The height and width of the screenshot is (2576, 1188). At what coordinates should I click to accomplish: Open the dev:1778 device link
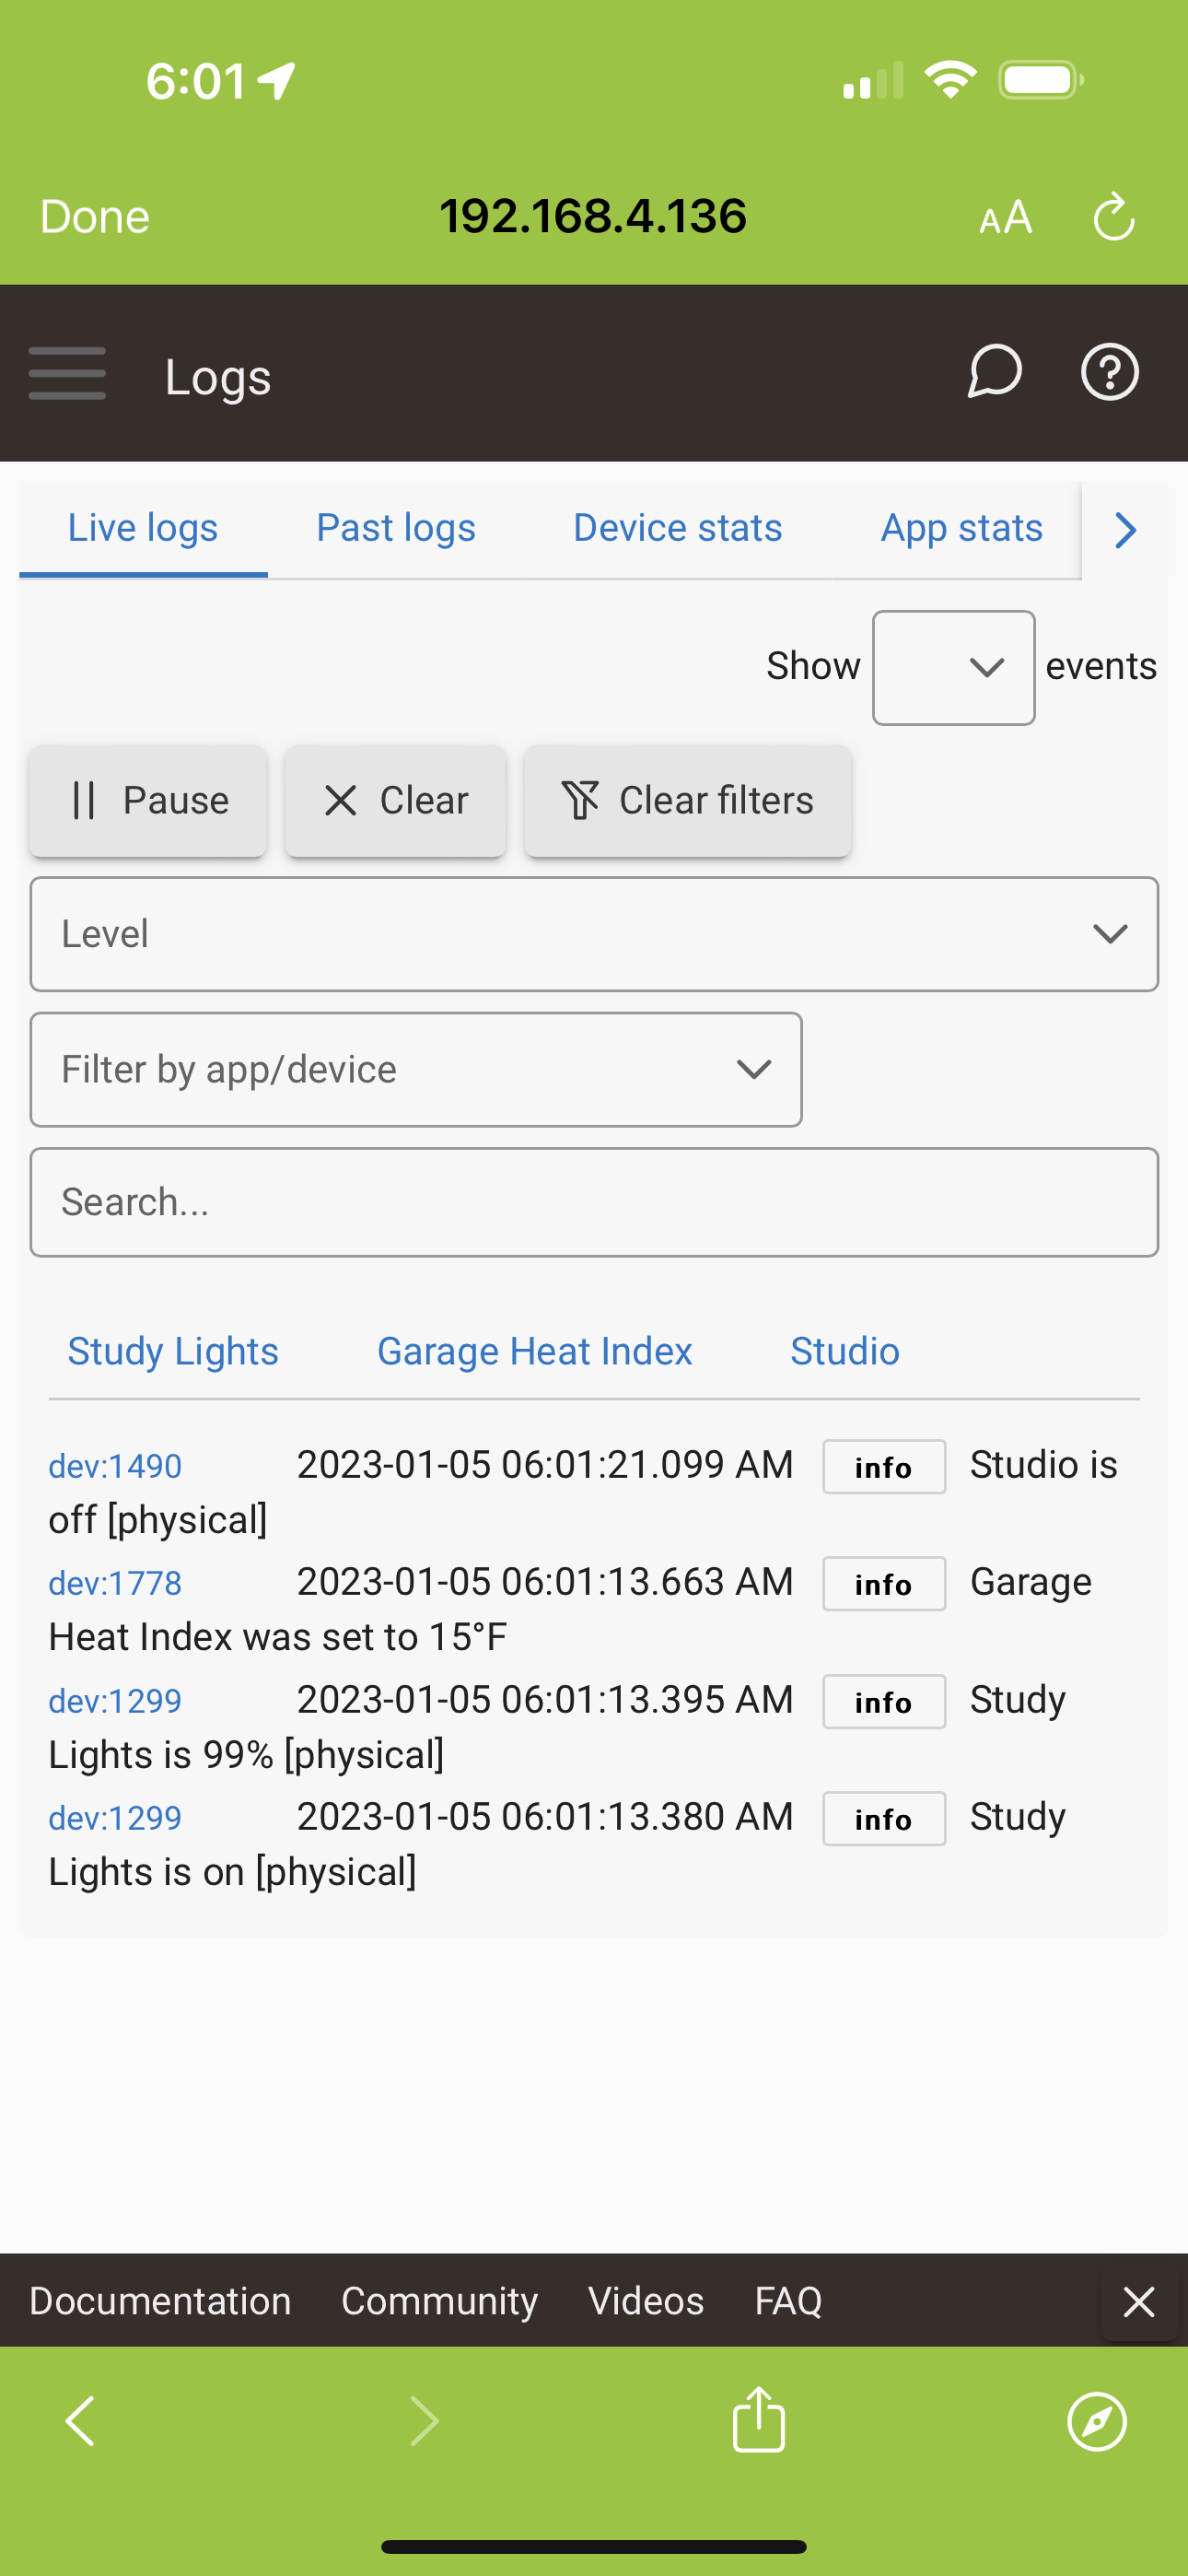(x=115, y=1583)
